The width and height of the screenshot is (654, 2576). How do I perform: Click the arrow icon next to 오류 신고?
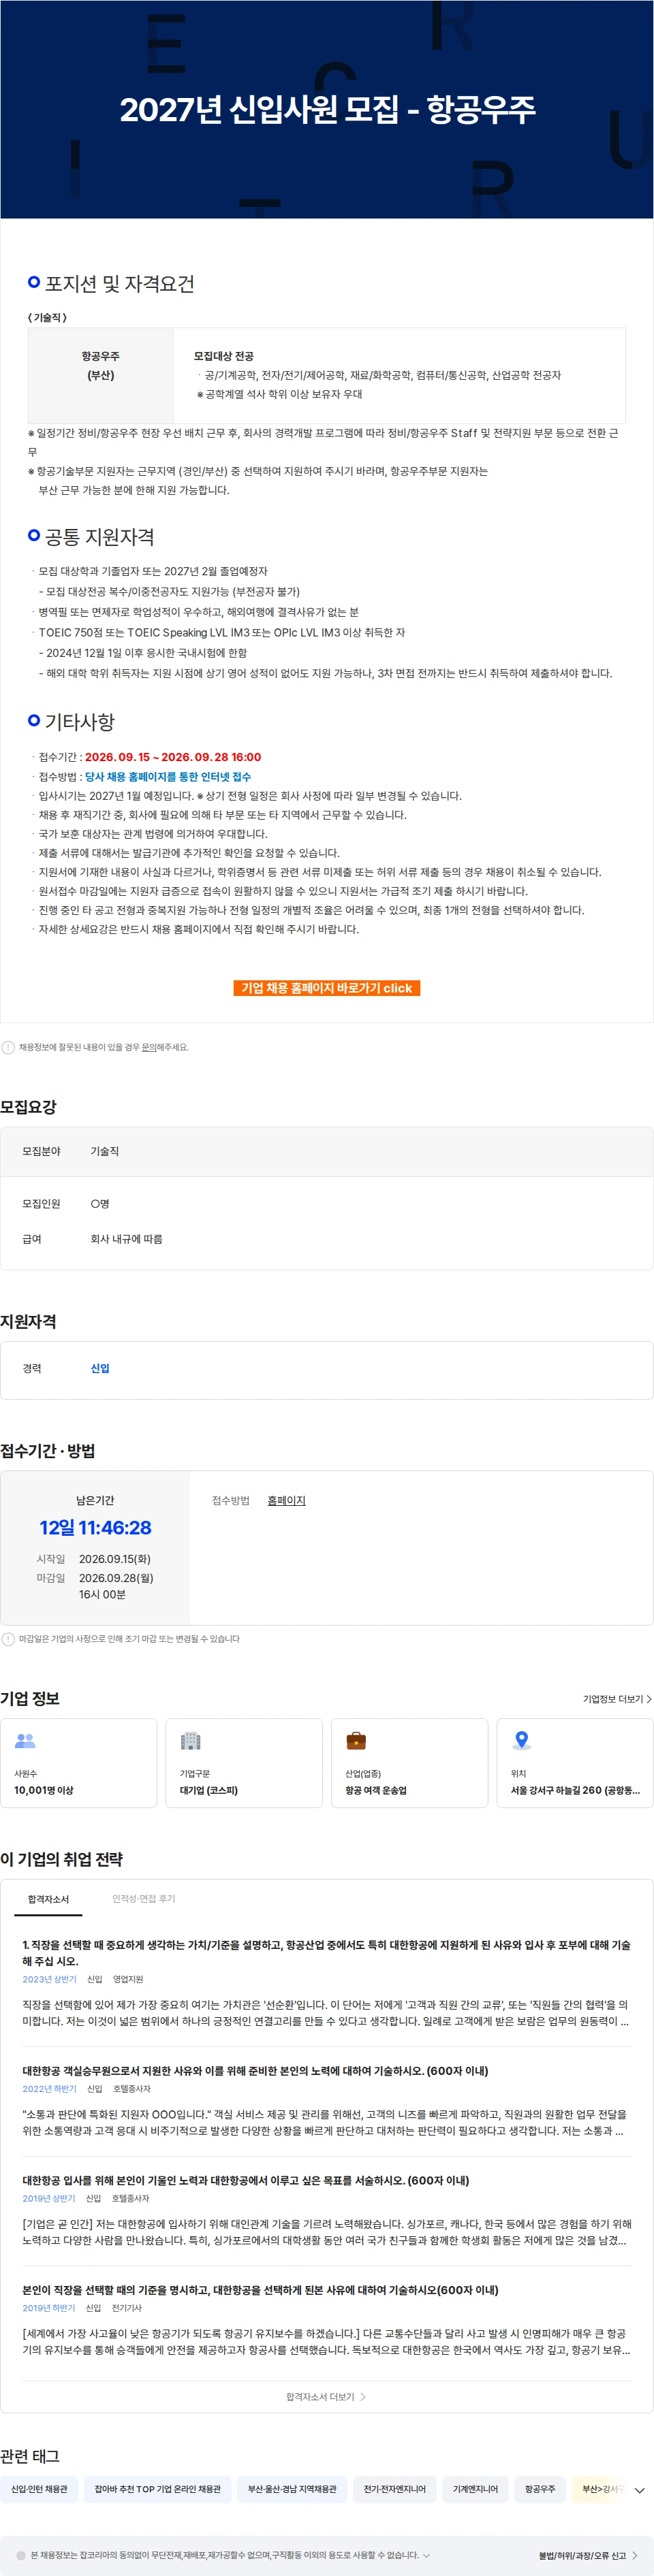(635, 2556)
